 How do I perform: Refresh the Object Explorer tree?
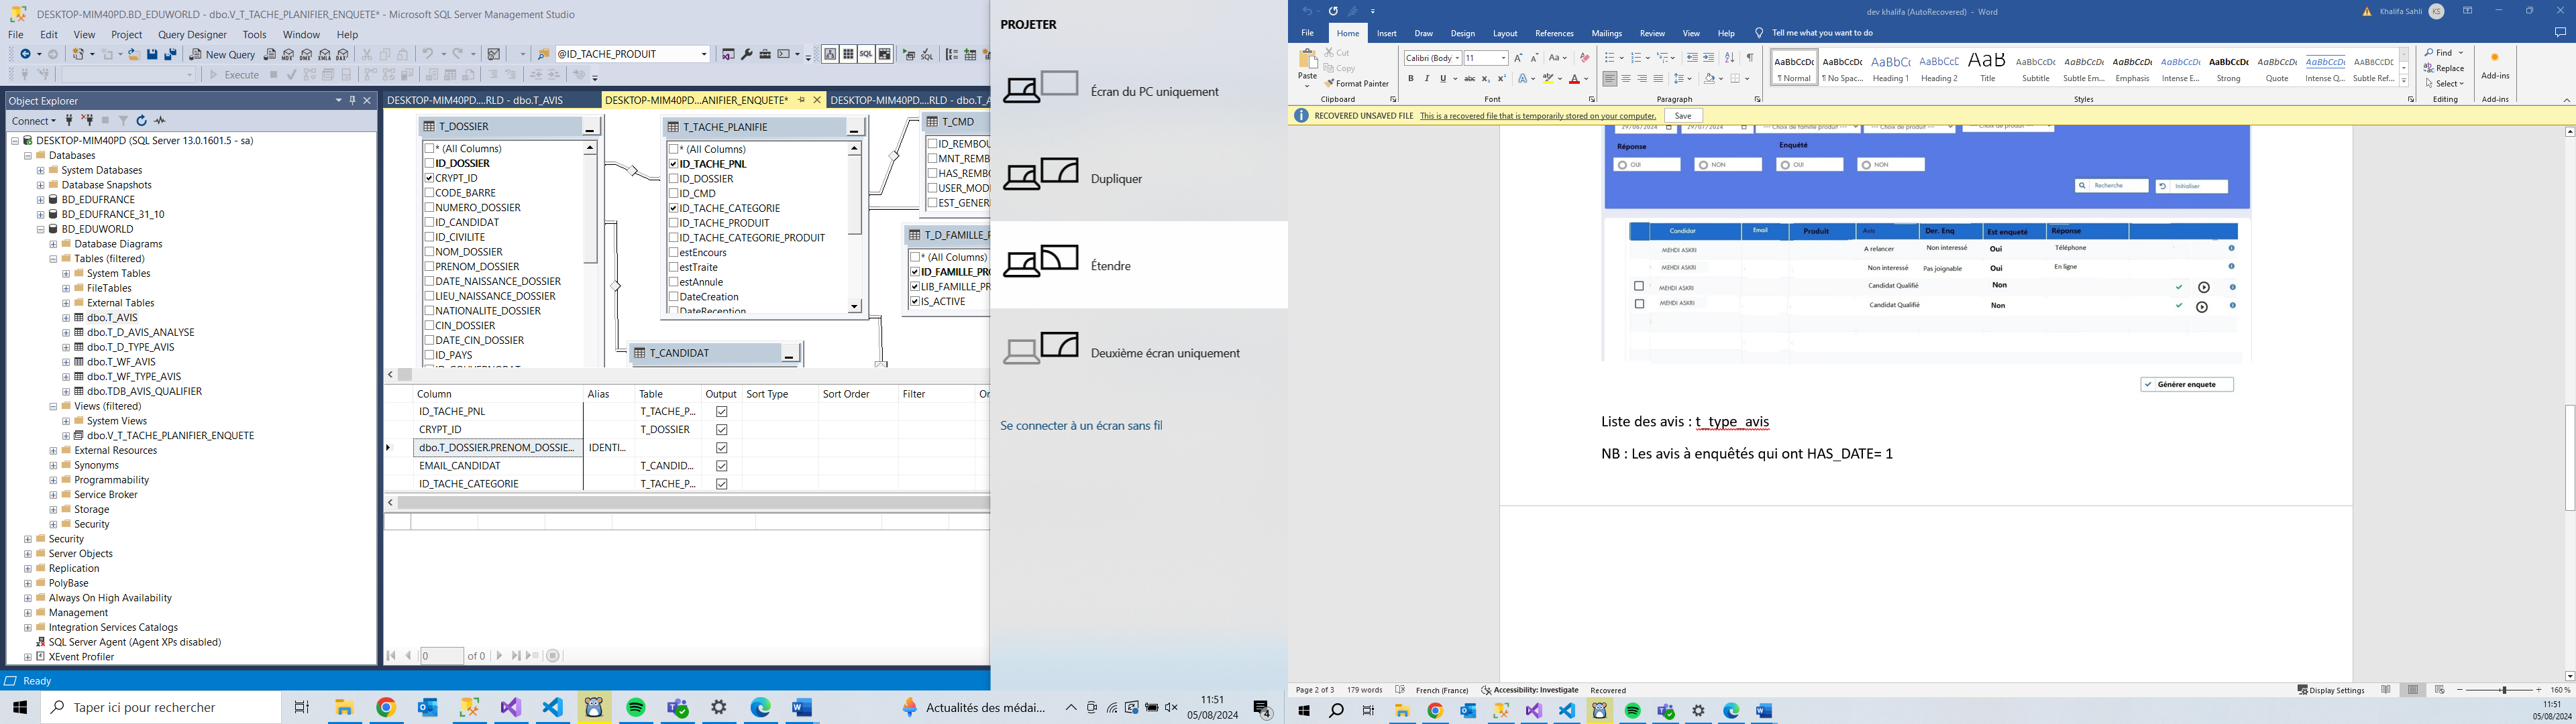(141, 121)
